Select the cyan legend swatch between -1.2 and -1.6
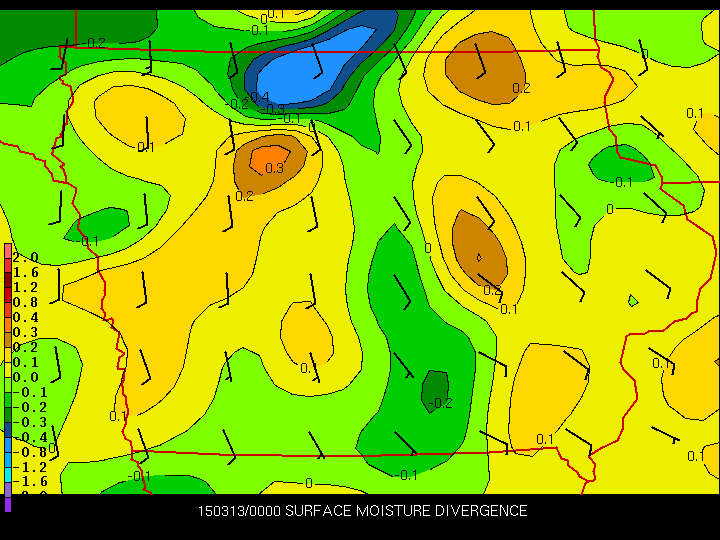720x540 pixels. 8,475
